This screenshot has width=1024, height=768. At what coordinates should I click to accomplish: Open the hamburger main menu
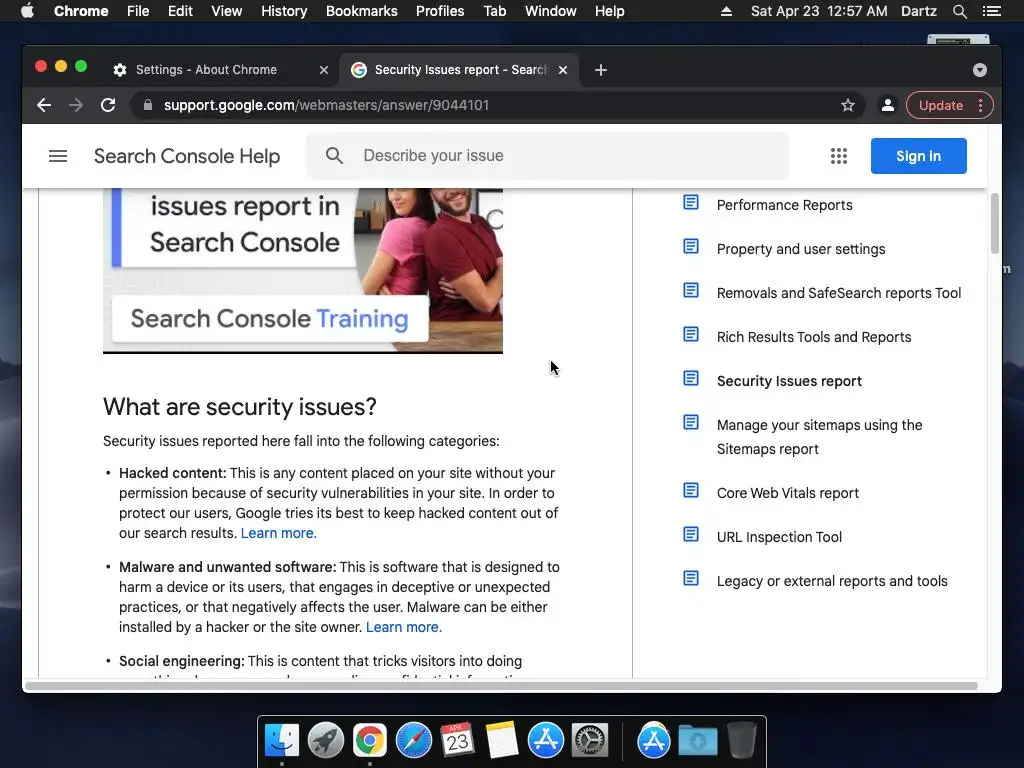pos(58,156)
